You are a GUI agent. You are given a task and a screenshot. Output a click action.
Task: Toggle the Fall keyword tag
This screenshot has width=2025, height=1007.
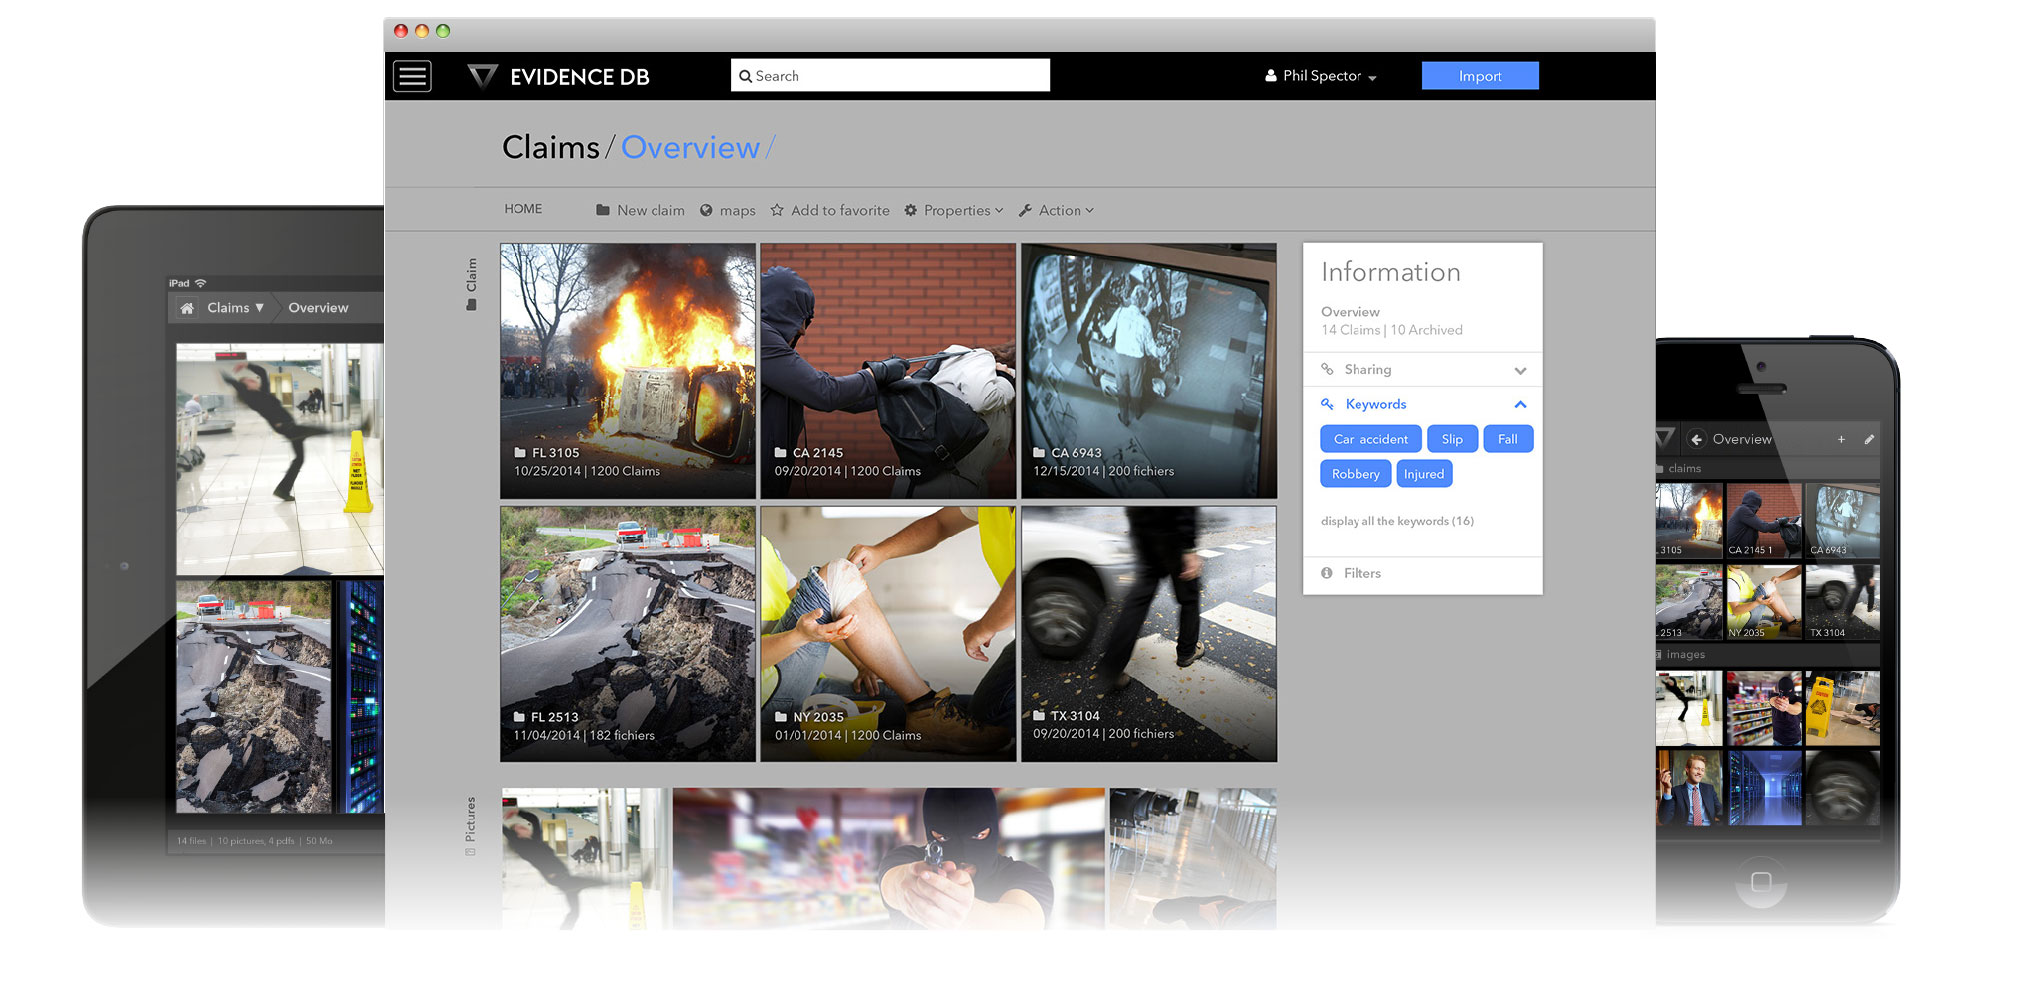pos(1508,439)
